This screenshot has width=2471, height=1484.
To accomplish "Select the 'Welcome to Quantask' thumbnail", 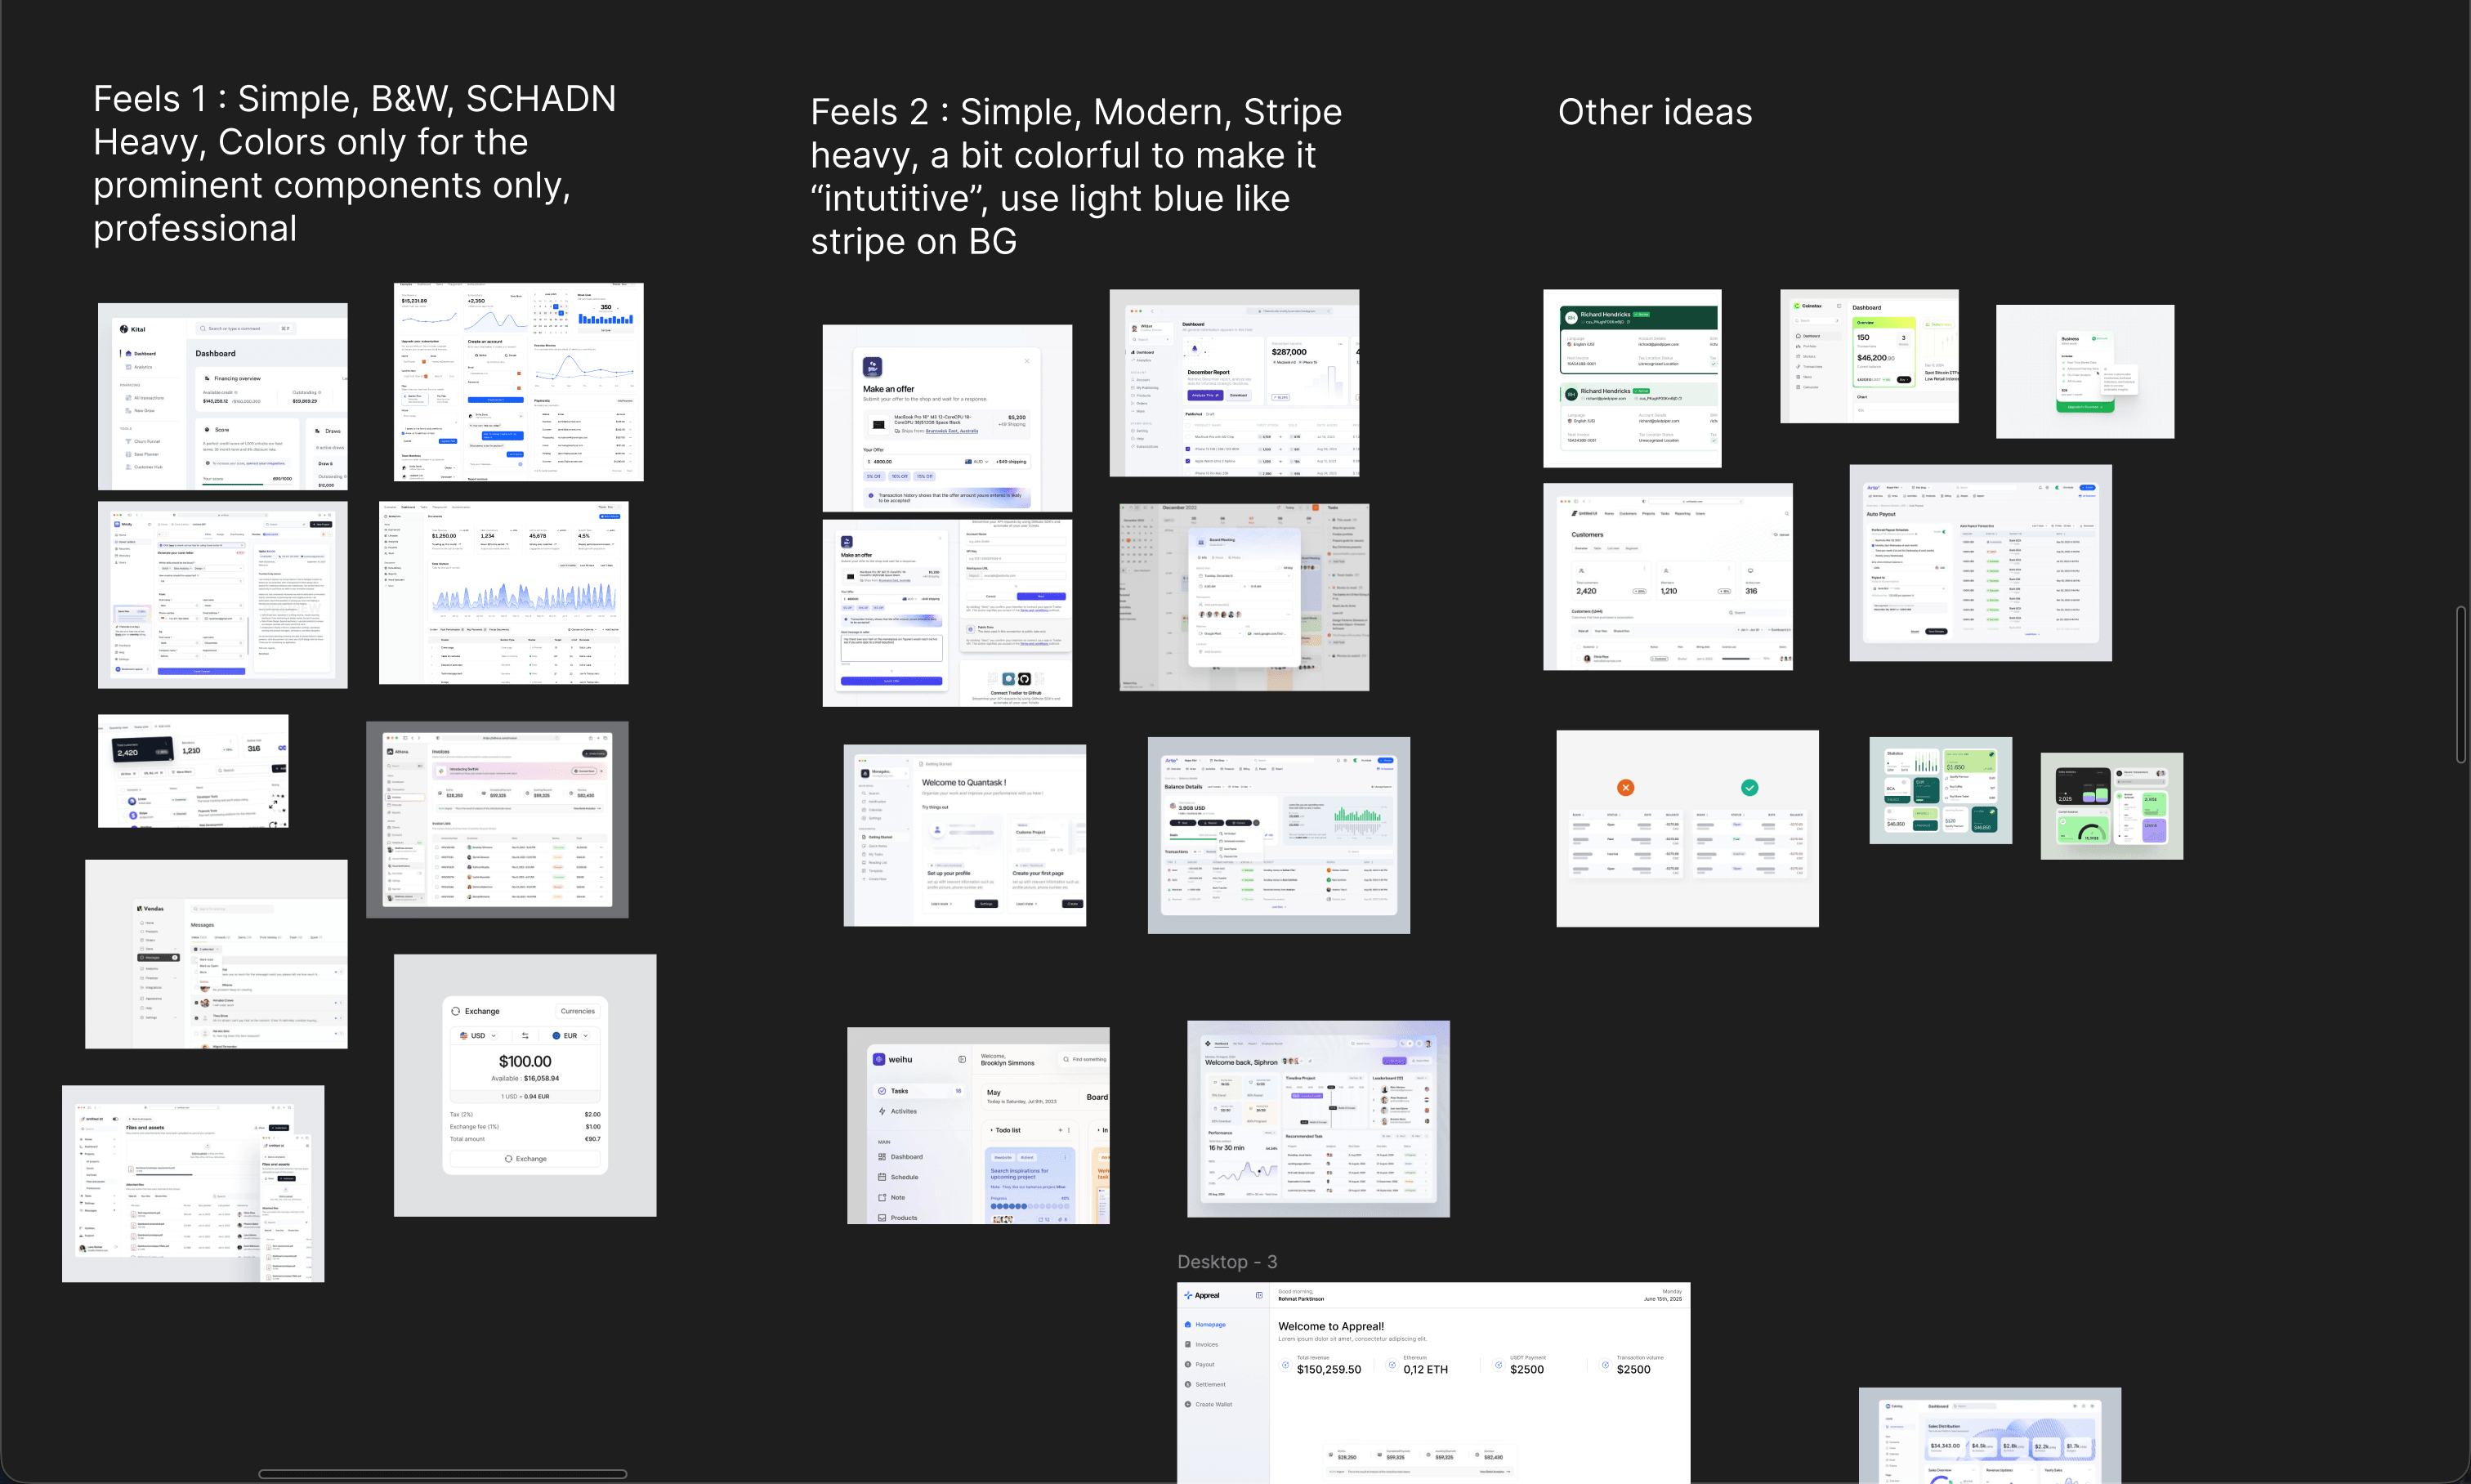I will click(x=965, y=835).
